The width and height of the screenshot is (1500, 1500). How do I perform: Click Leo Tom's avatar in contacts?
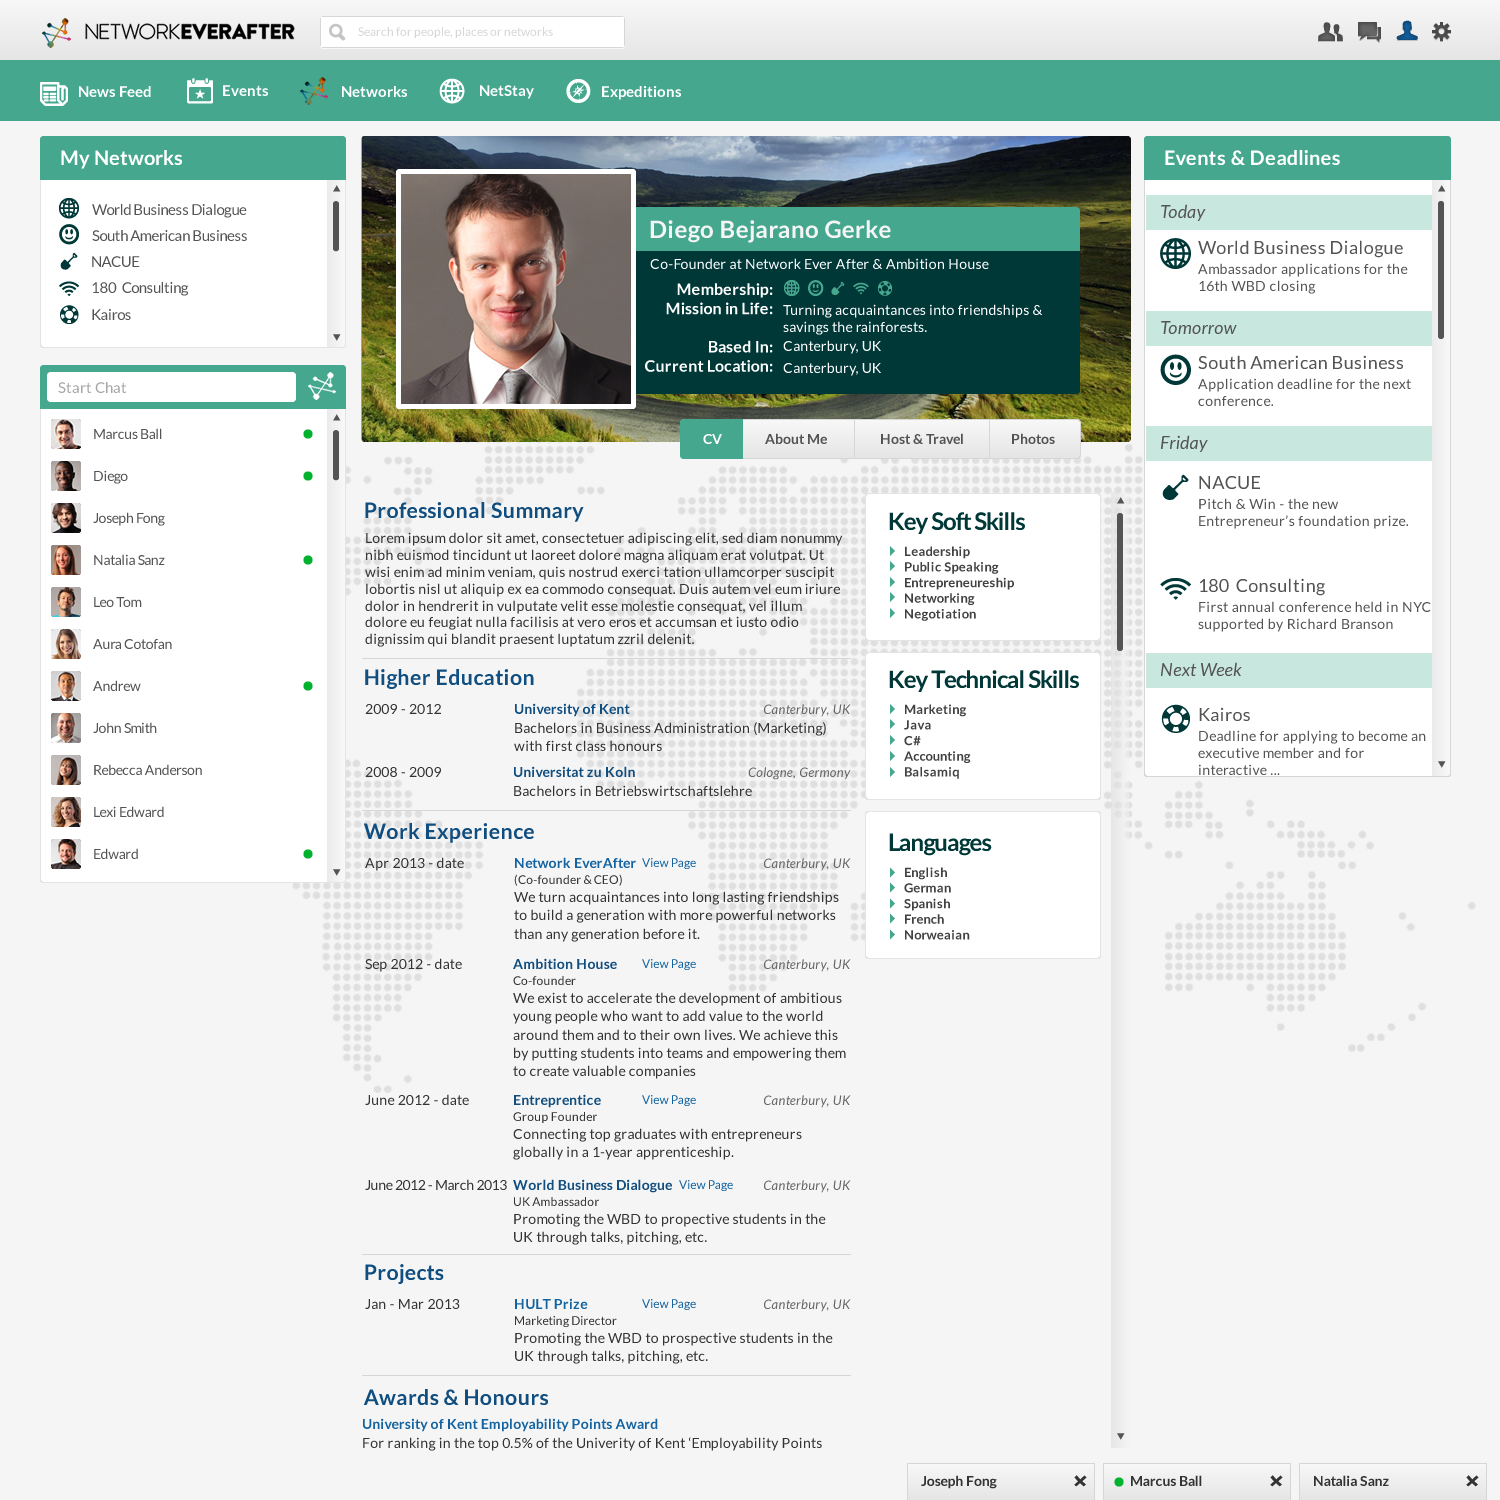[66, 602]
